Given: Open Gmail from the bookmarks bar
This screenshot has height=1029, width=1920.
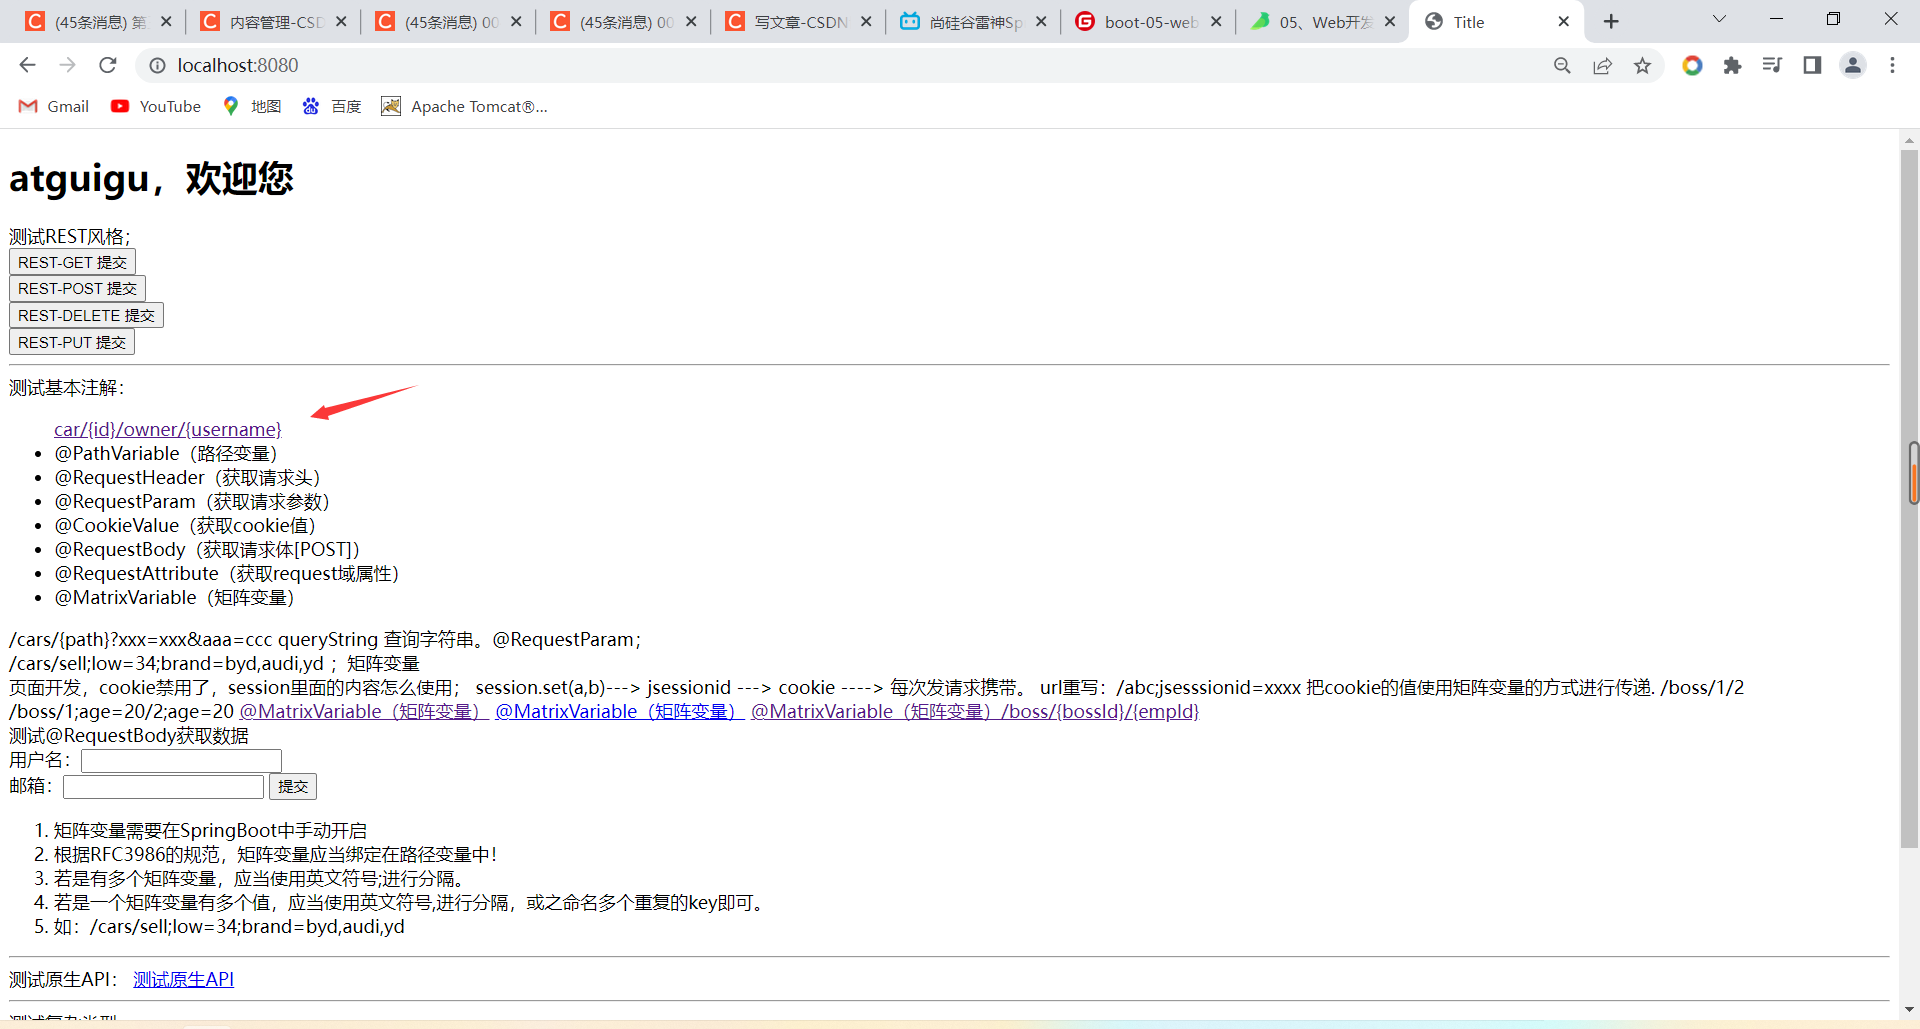Looking at the screenshot, I should coord(52,106).
